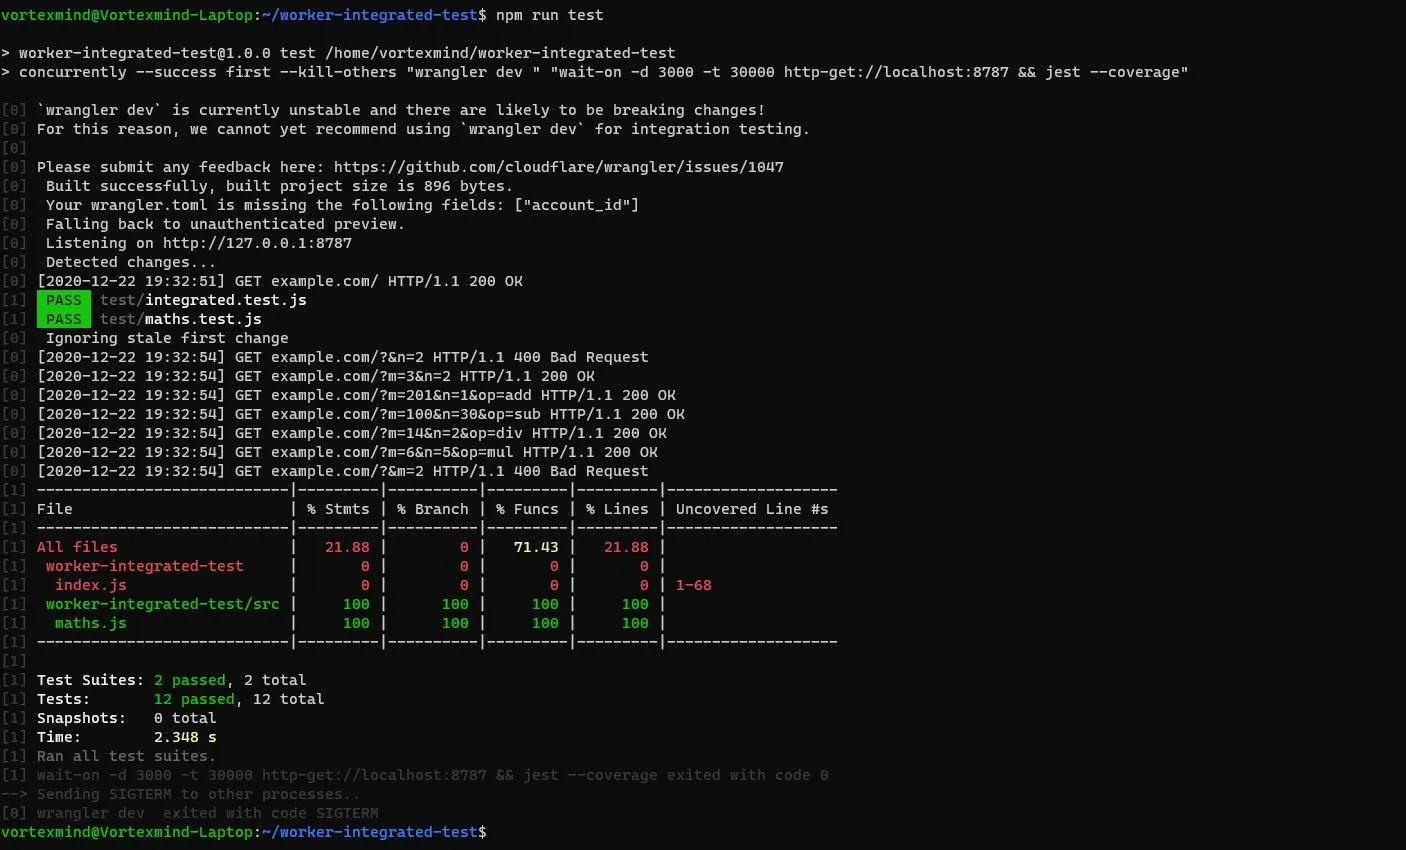
Task: Click the '% Lines' coverage column header
Action: click(x=617, y=509)
